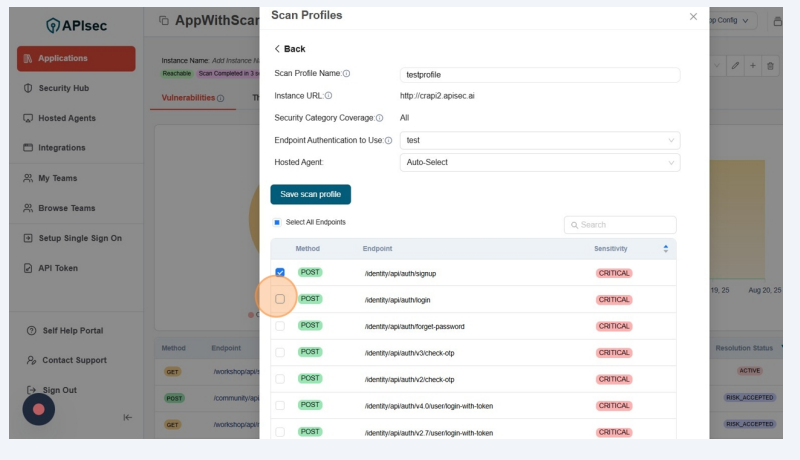
Task: Click the collapse sidebar arrow icon
Action: click(x=127, y=417)
